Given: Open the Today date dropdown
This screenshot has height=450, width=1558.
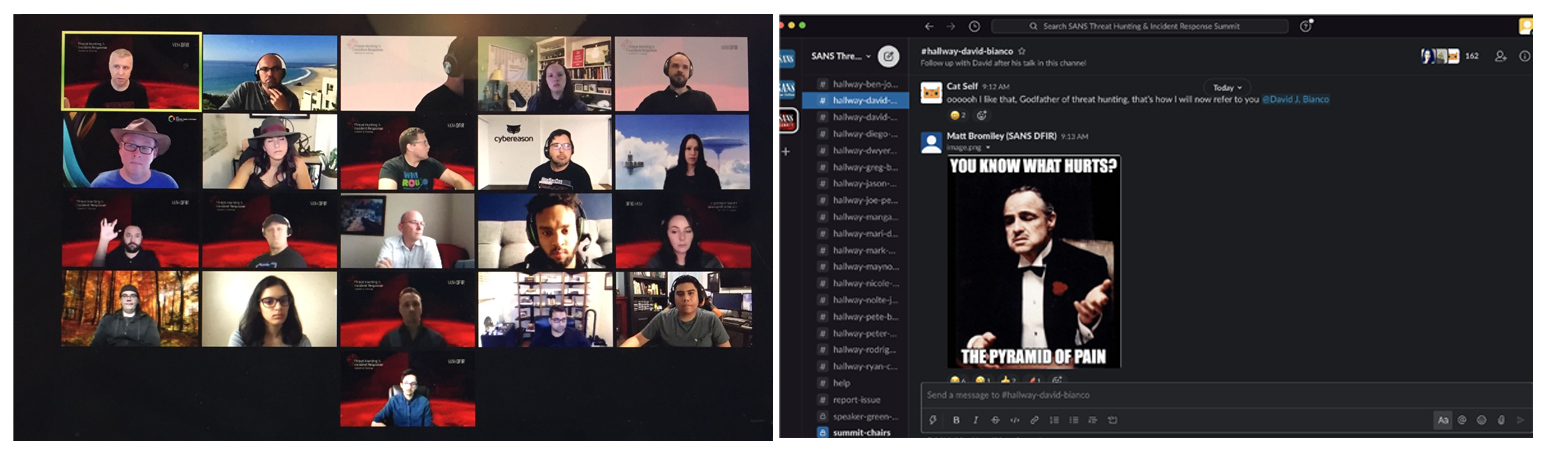Looking at the screenshot, I should point(1226,87).
